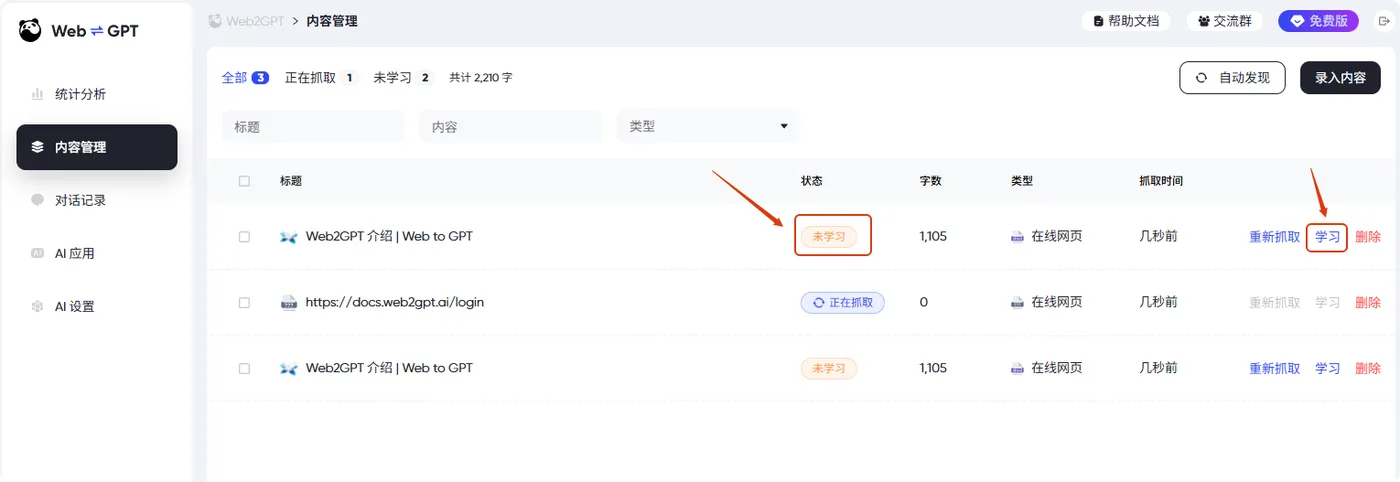Click the AI 设置 hexagon icon
Image resolution: width=1400 pixels, height=482 pixels.
point(37,306)
